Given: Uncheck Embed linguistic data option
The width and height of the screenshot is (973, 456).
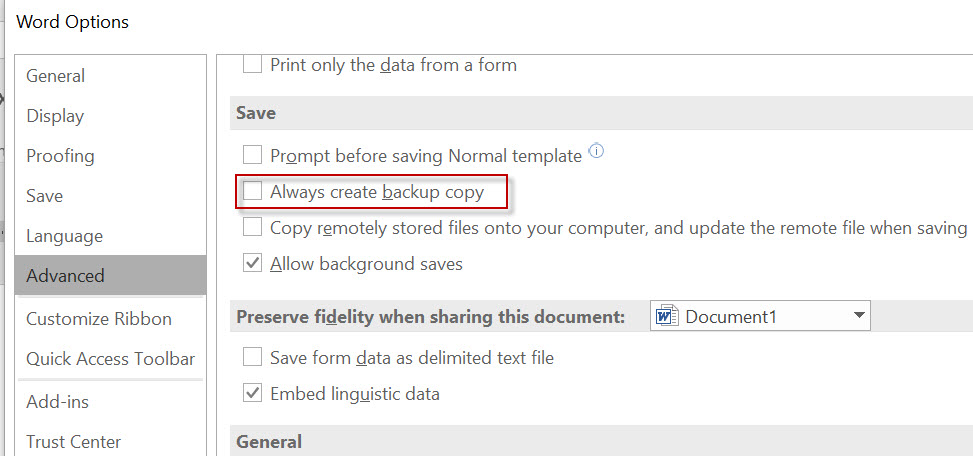Looking at the screenshot, I should 252,393.
